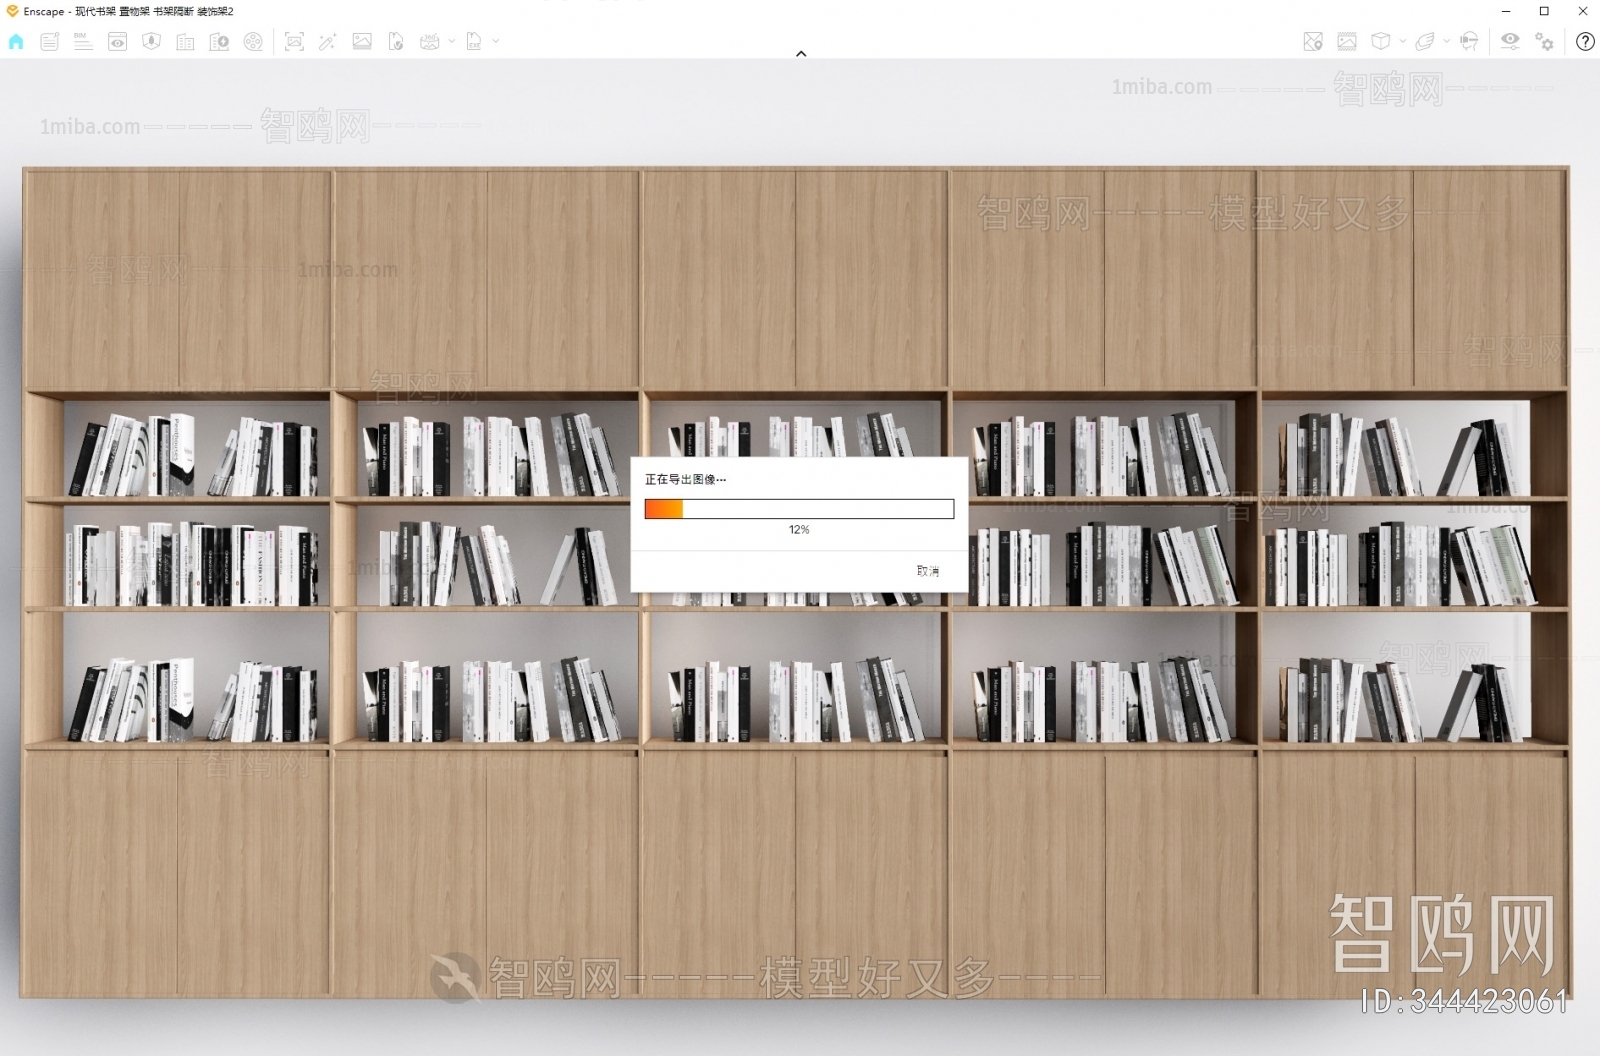The width and height of the screenshot is (1600, 1056).
Task: Click the batch rendering image icon
Action: point(361,41)
